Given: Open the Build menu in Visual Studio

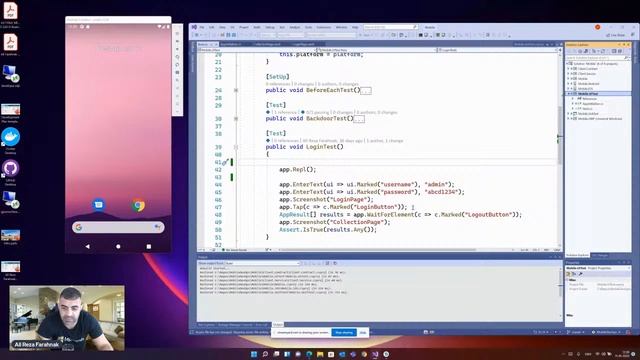Looking at the screenshot, I should tap(257, 27).
